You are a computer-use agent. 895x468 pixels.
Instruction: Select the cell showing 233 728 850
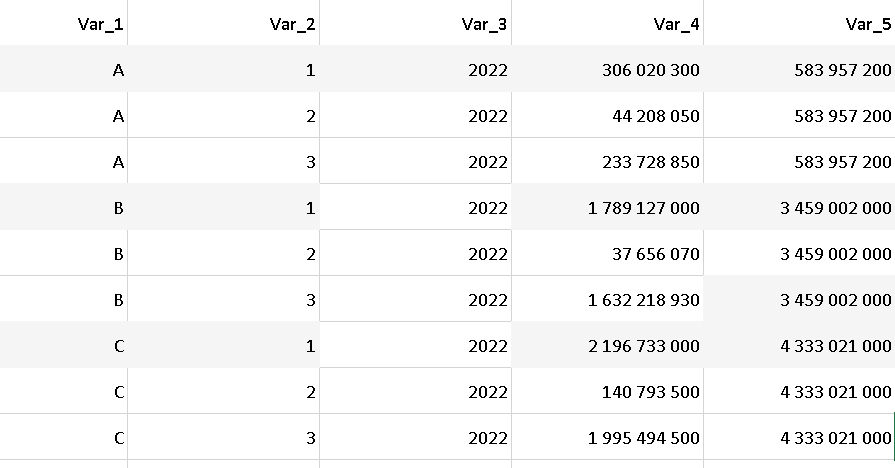pyautogui.click(x=651, y=162)
